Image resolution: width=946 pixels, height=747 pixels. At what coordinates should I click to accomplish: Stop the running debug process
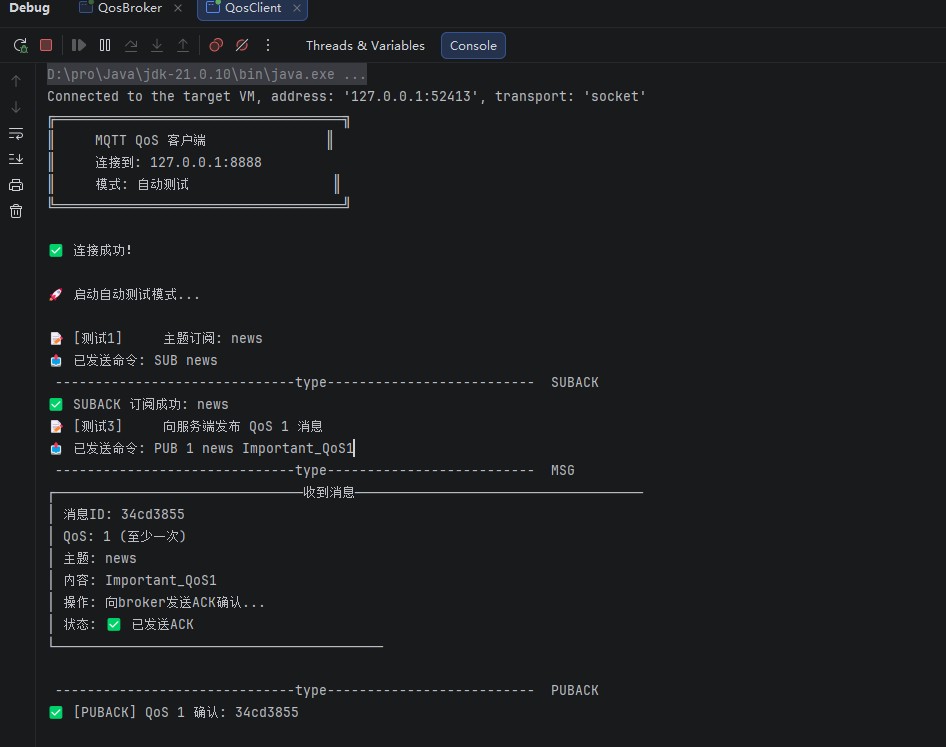tap(46, 45)
